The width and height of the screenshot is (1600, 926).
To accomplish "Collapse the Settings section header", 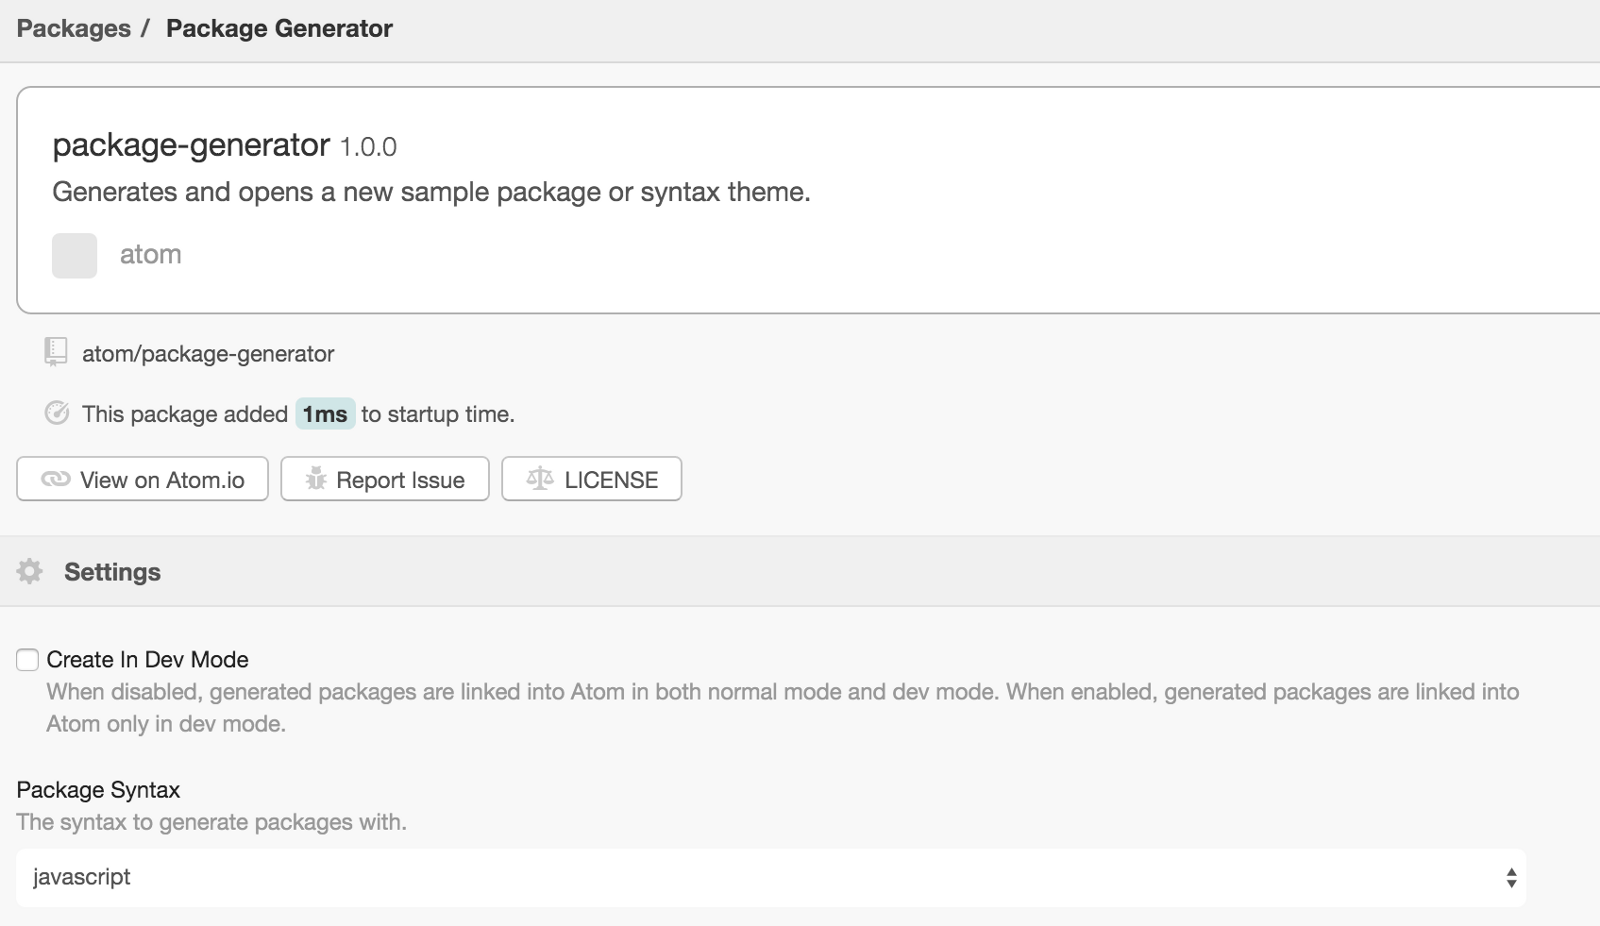I will [x=112, y=572].
